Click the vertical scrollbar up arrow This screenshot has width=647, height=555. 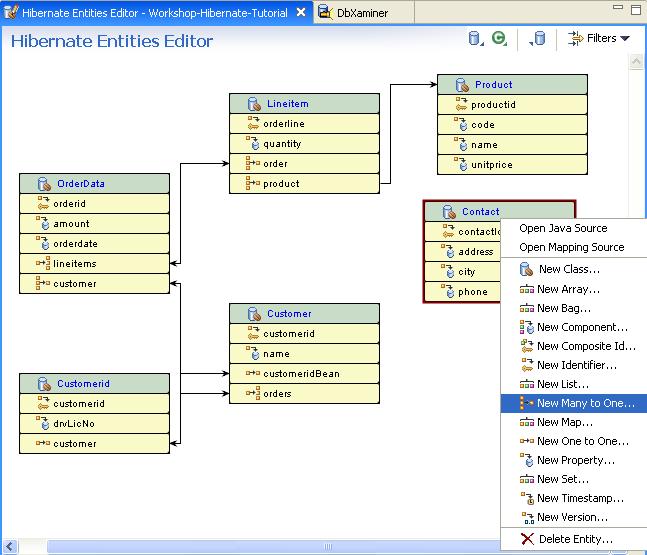click(x=636, y=62)
